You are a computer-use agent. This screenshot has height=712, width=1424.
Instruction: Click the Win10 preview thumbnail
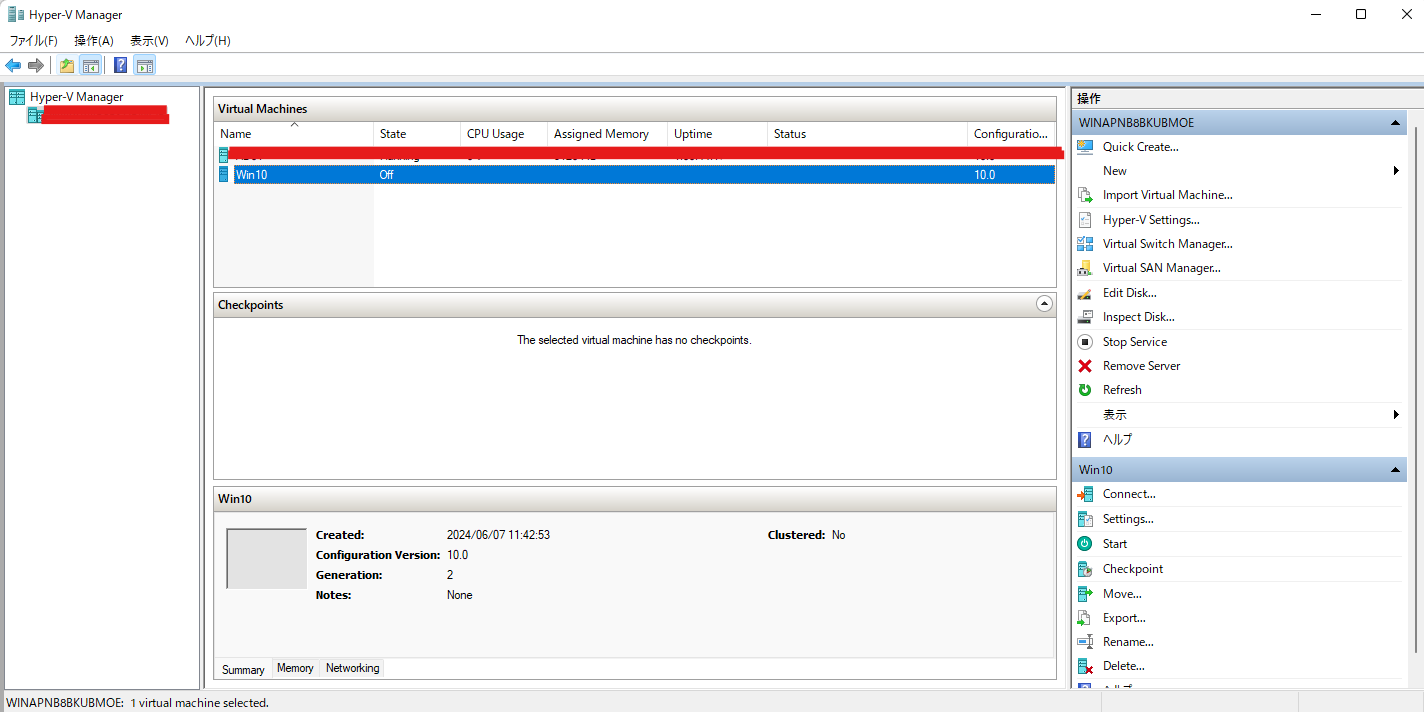[x=266, y=559]
